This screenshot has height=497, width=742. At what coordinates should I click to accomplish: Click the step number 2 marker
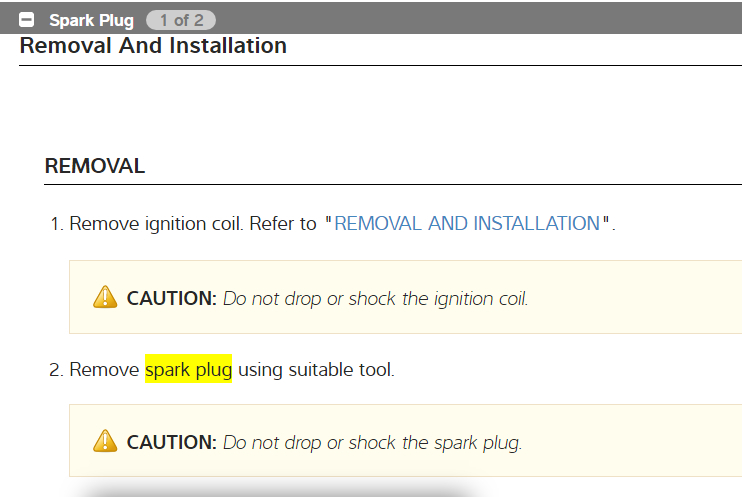click(56, 370)
